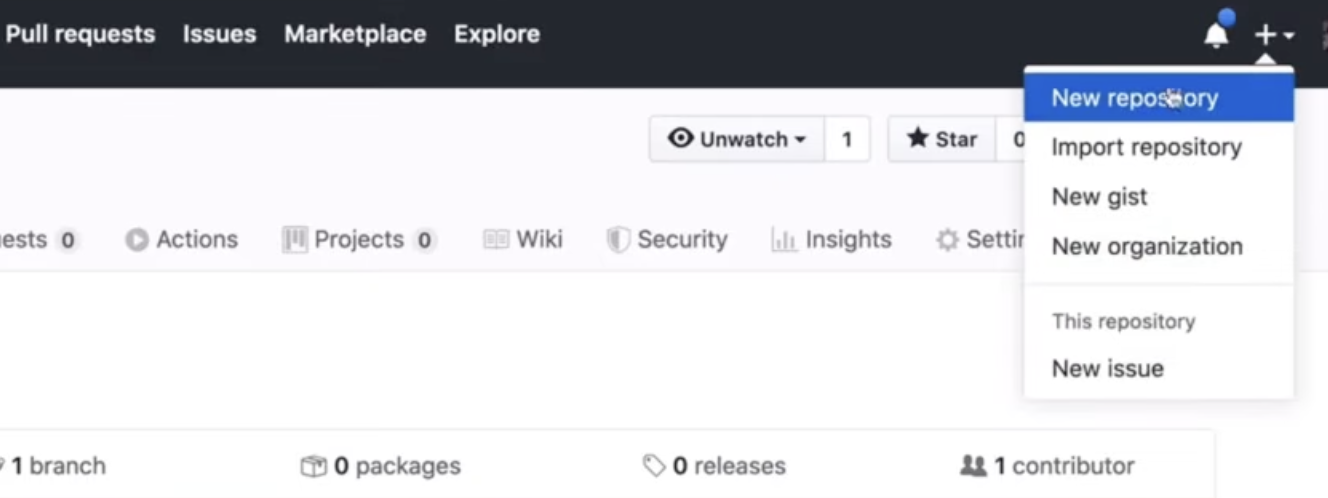Open Pull requests in top navigation
Image resolution: width=1328 pixels, height=498 pixels.
[80, 34]
